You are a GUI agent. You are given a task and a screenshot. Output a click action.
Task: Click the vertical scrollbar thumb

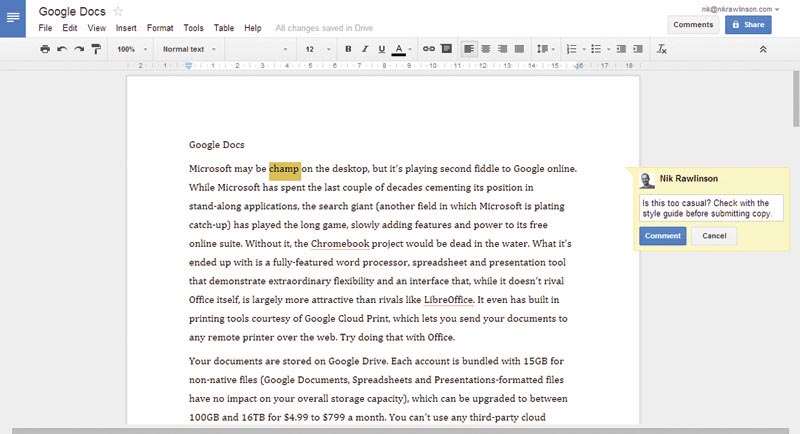(796, 98)
